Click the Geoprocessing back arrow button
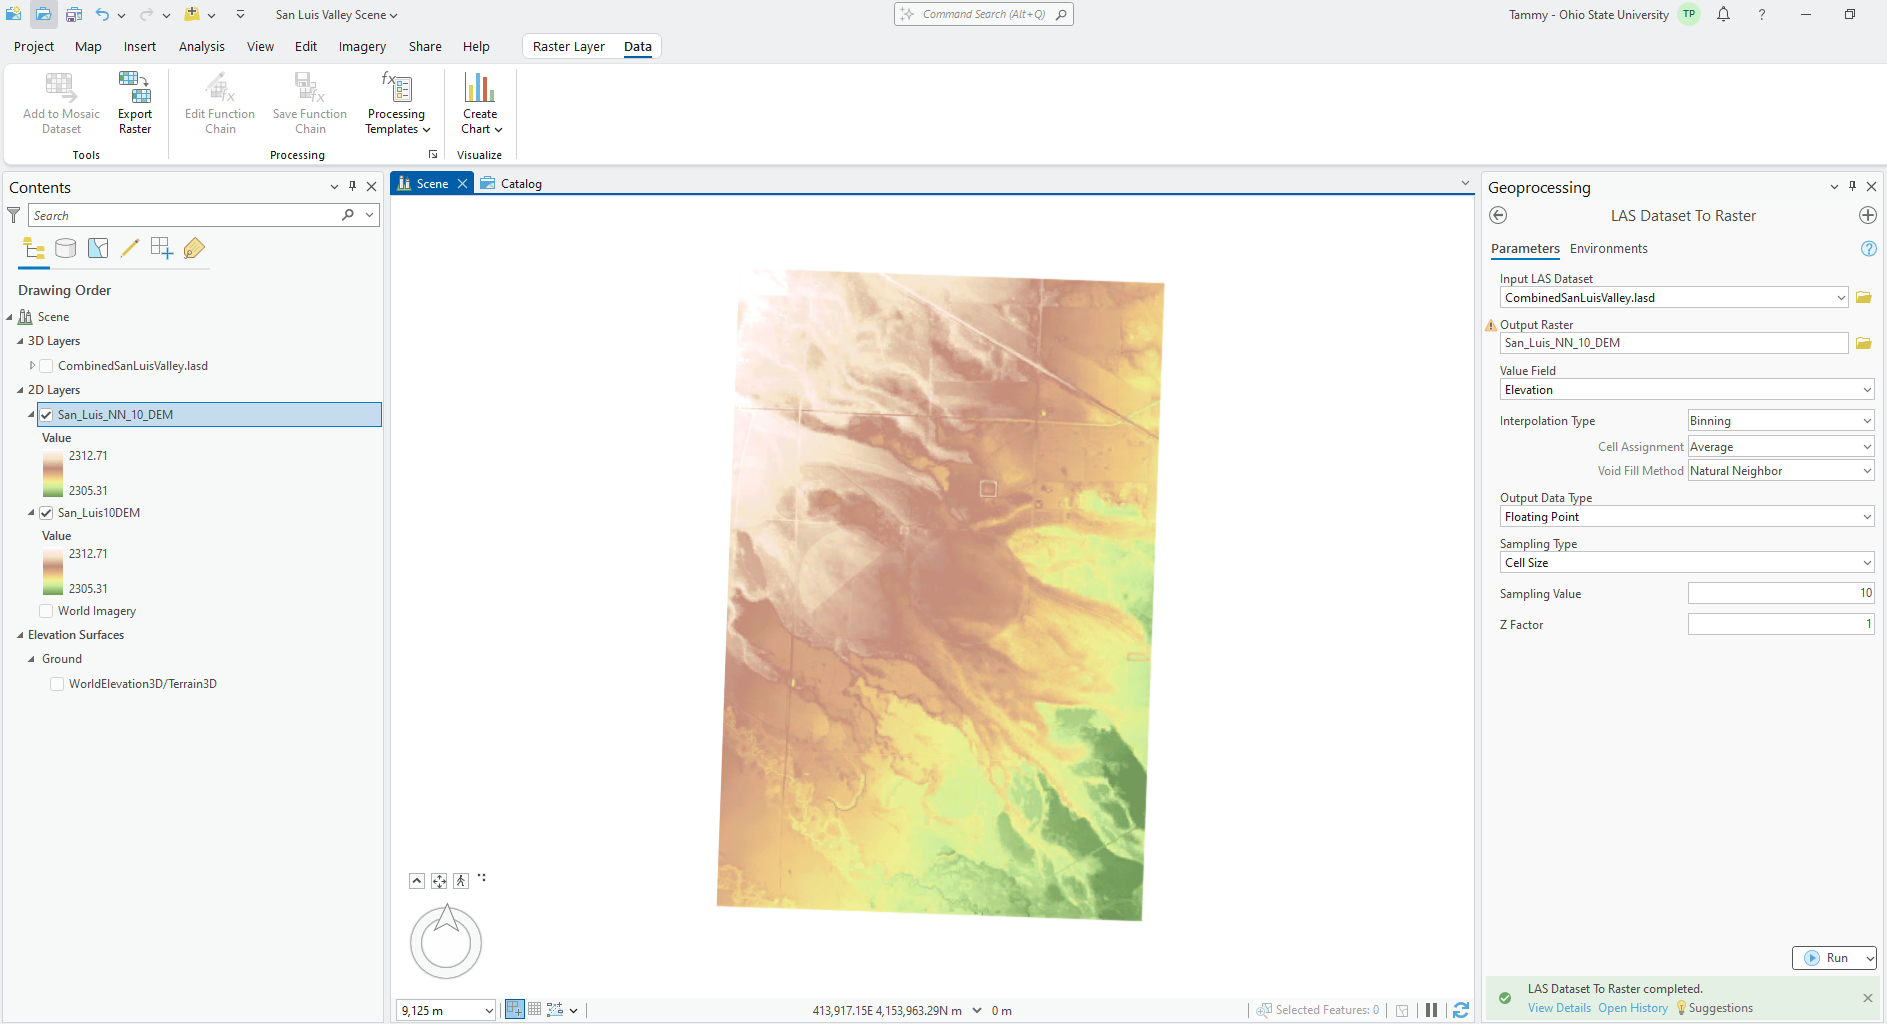 1498,216
